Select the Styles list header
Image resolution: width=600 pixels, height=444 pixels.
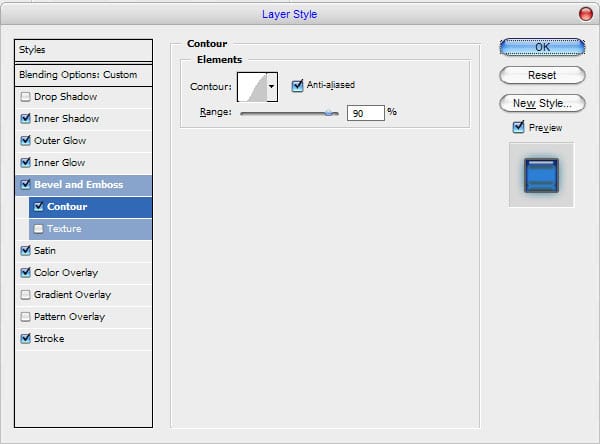(84, 50)
